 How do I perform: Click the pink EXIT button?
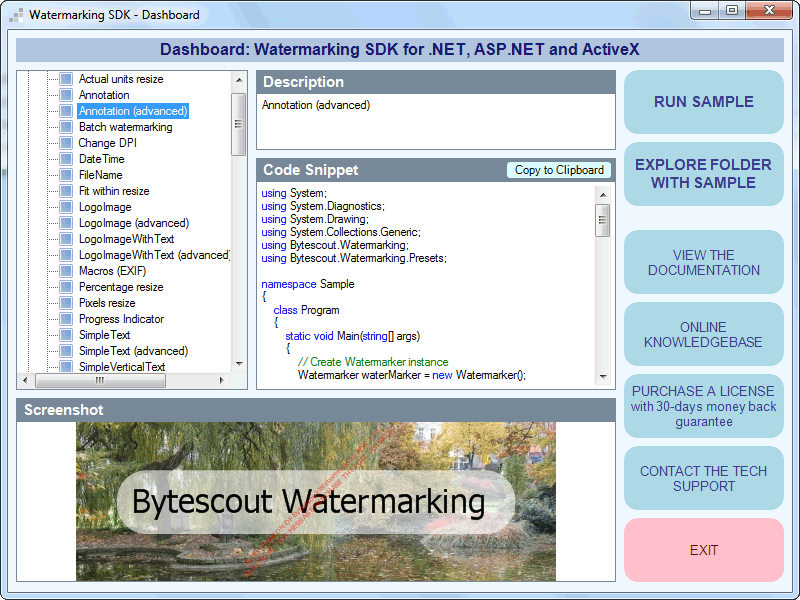pos(704,550)
